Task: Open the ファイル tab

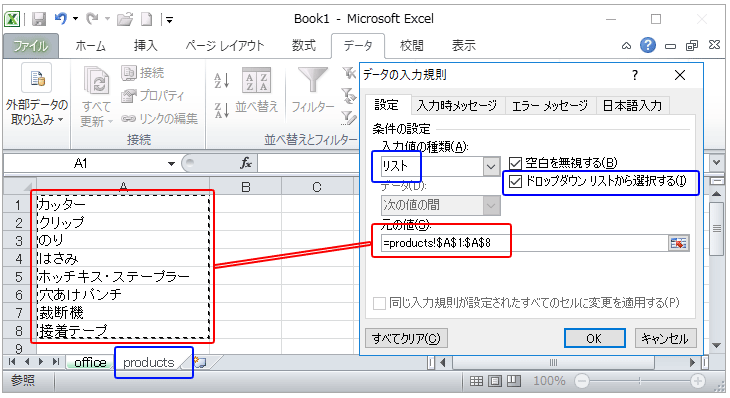Action: (x=31, y=46)
